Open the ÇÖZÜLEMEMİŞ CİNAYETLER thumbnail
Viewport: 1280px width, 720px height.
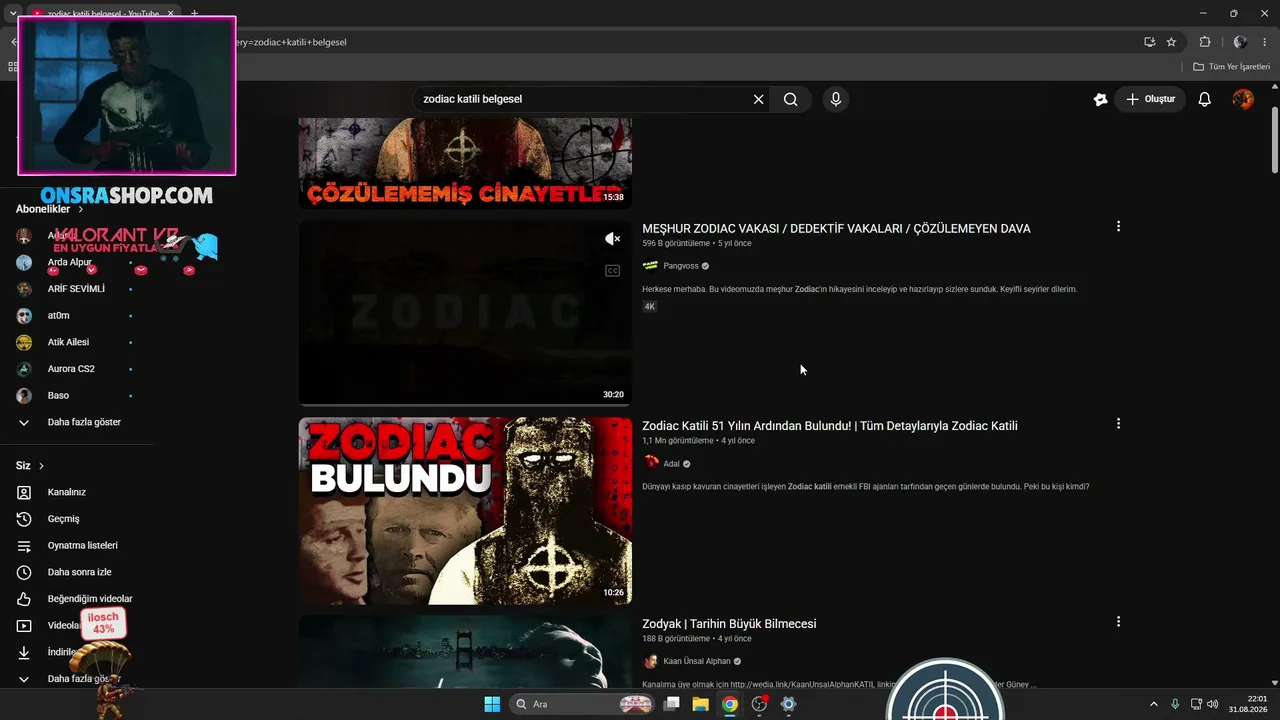point(465,162)
